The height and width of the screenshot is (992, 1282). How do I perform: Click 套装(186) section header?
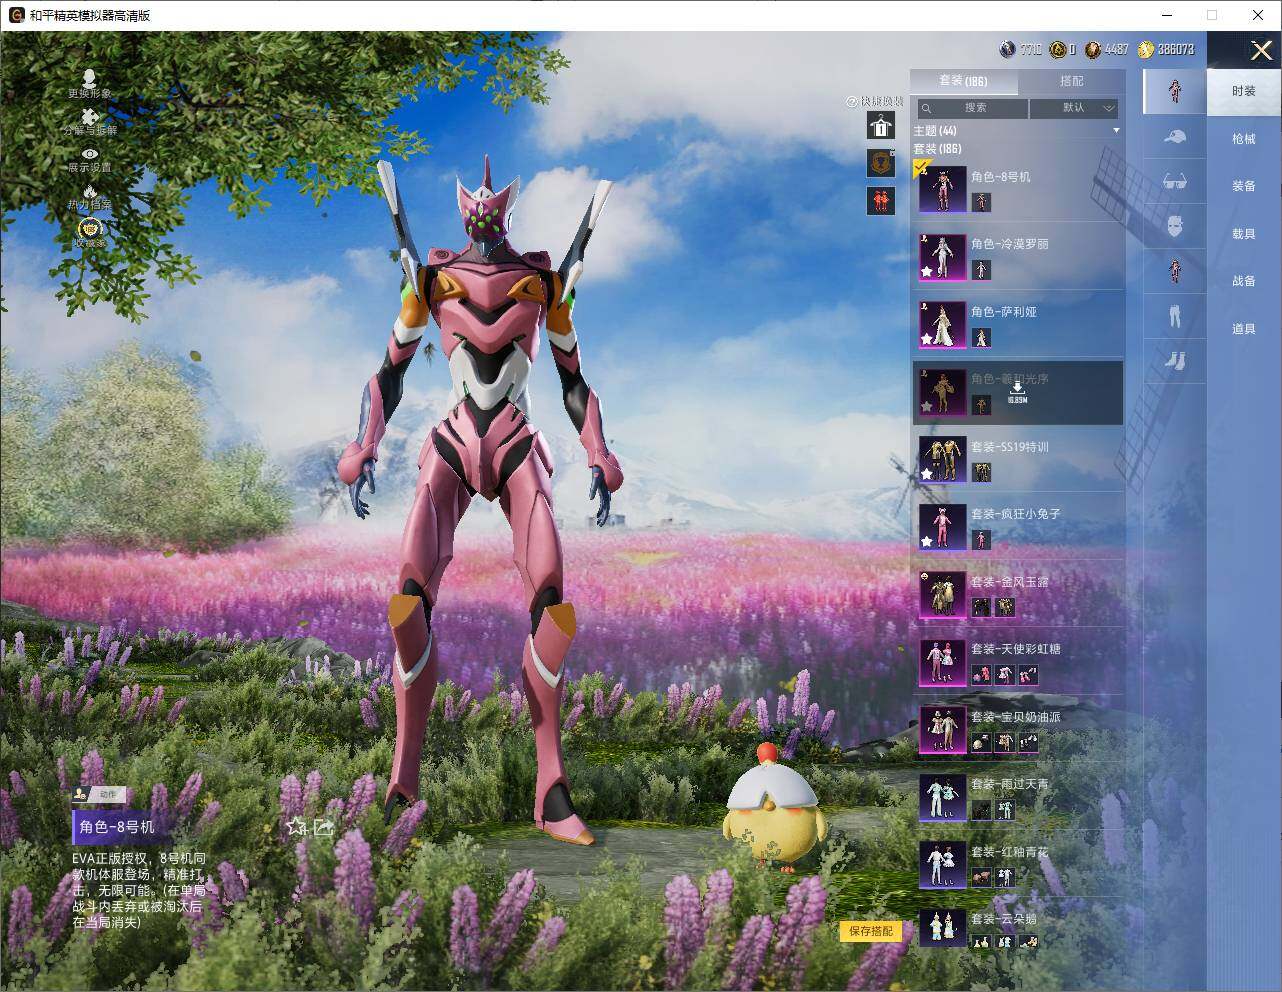pos(937,149)
